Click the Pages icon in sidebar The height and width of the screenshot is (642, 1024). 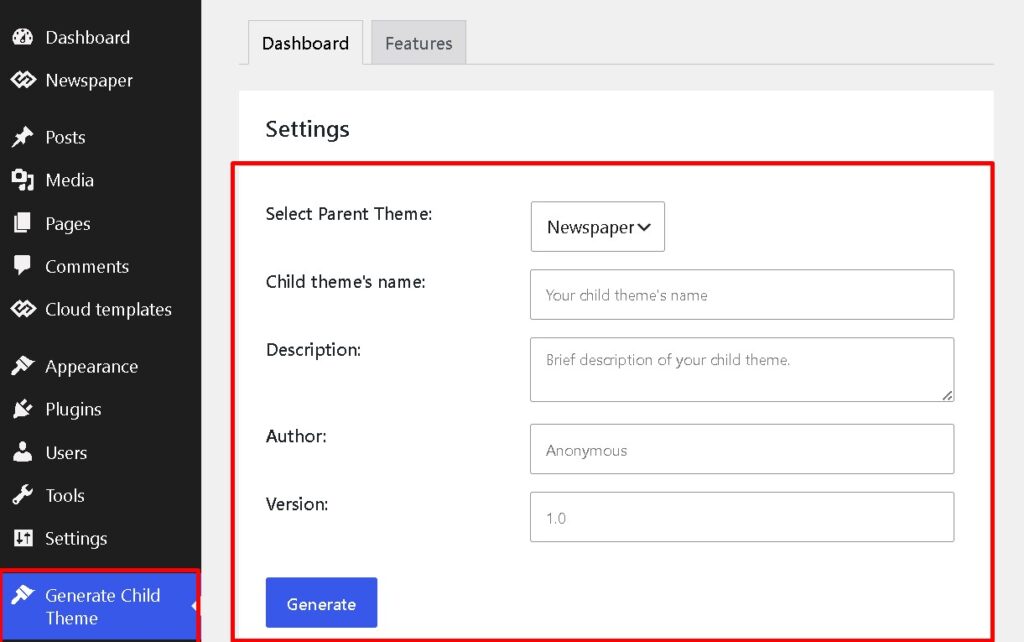(x=23, y=223)
